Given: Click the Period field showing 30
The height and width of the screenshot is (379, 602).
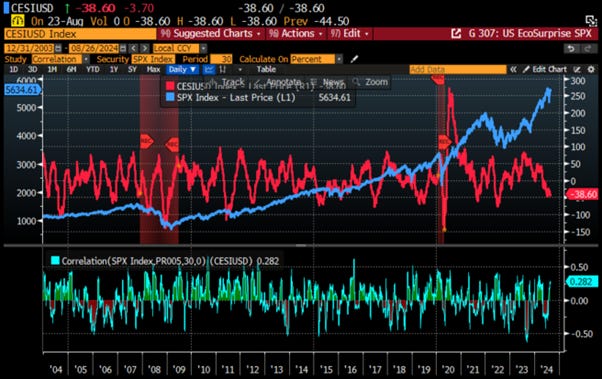Looking at the screenshot, I should (x=222, y=59).
